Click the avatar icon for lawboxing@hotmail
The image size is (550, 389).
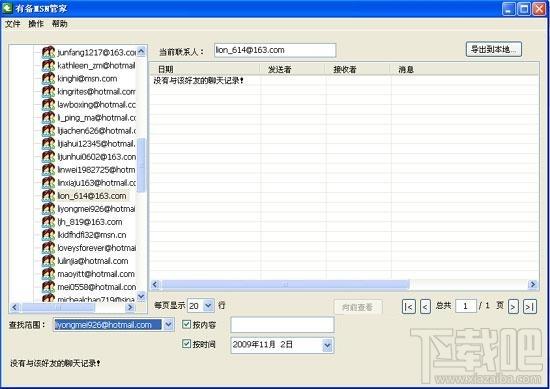coord(48,104)
